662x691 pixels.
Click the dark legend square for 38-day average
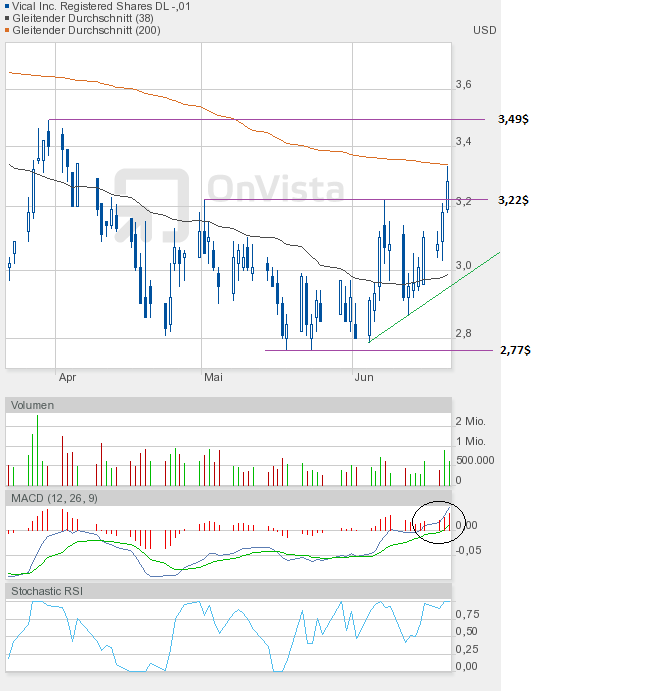(7, 18)
